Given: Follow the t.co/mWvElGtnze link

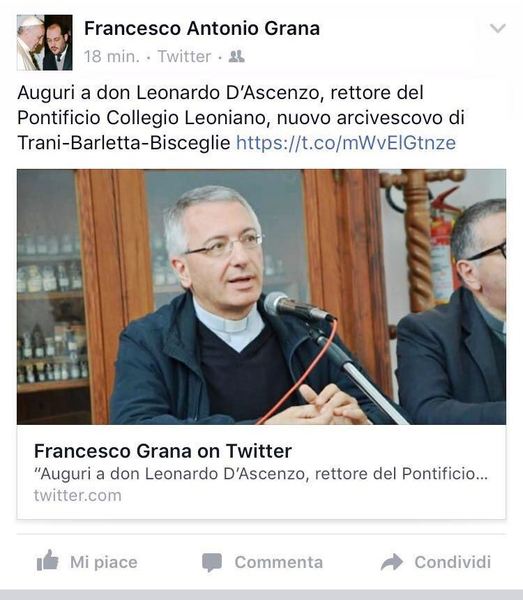Looking at the screenshot, I should point(346,143).
